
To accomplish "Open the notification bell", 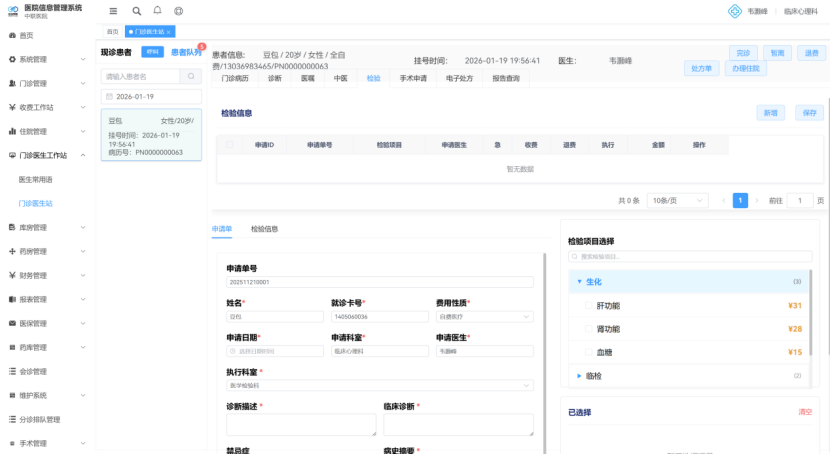I will click(x=157, y=11).
